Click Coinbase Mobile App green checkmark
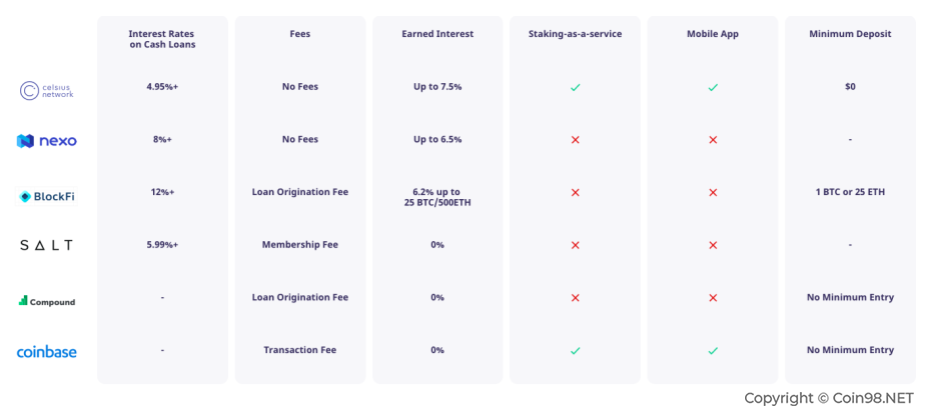Screen dimensions: 930x412 tap(713, 350)
